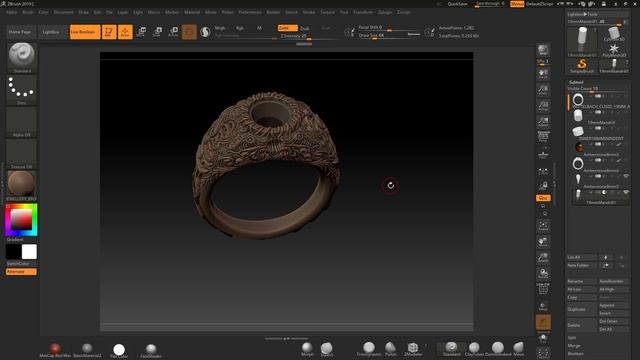Click the List All button
Screen dimensions: 640x360
(x=582, y=258)
